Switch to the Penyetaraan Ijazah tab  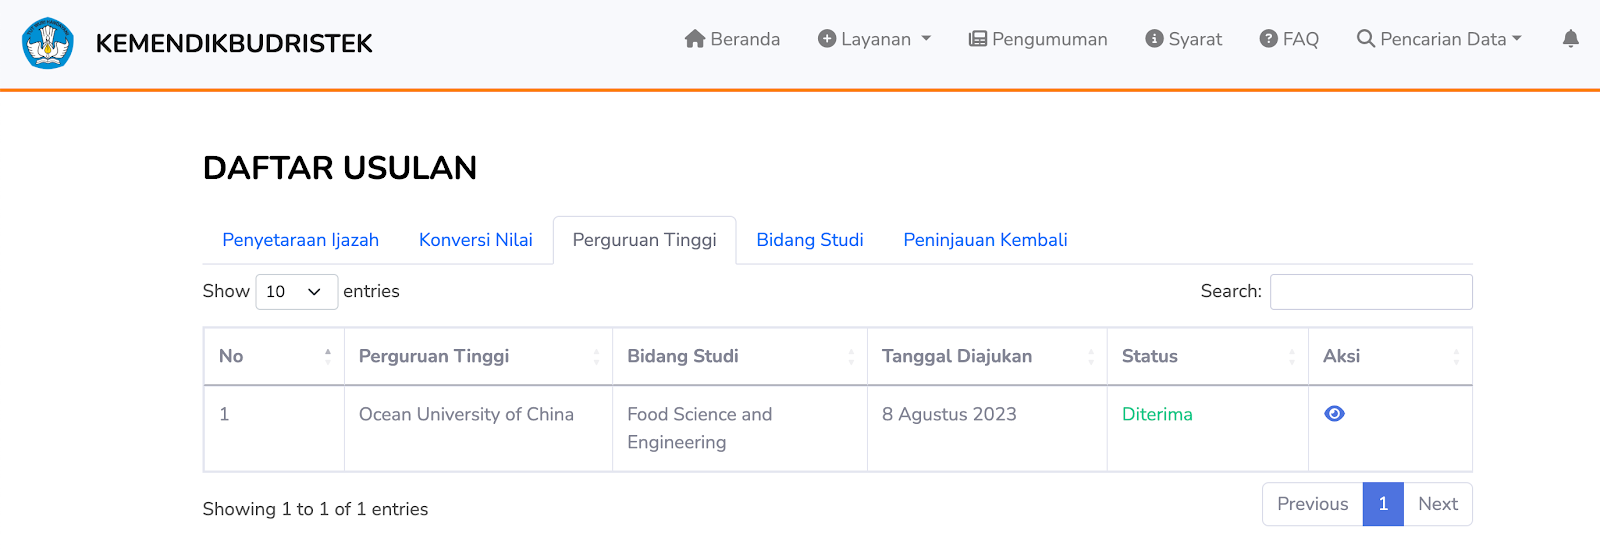(x=300, y=240)
